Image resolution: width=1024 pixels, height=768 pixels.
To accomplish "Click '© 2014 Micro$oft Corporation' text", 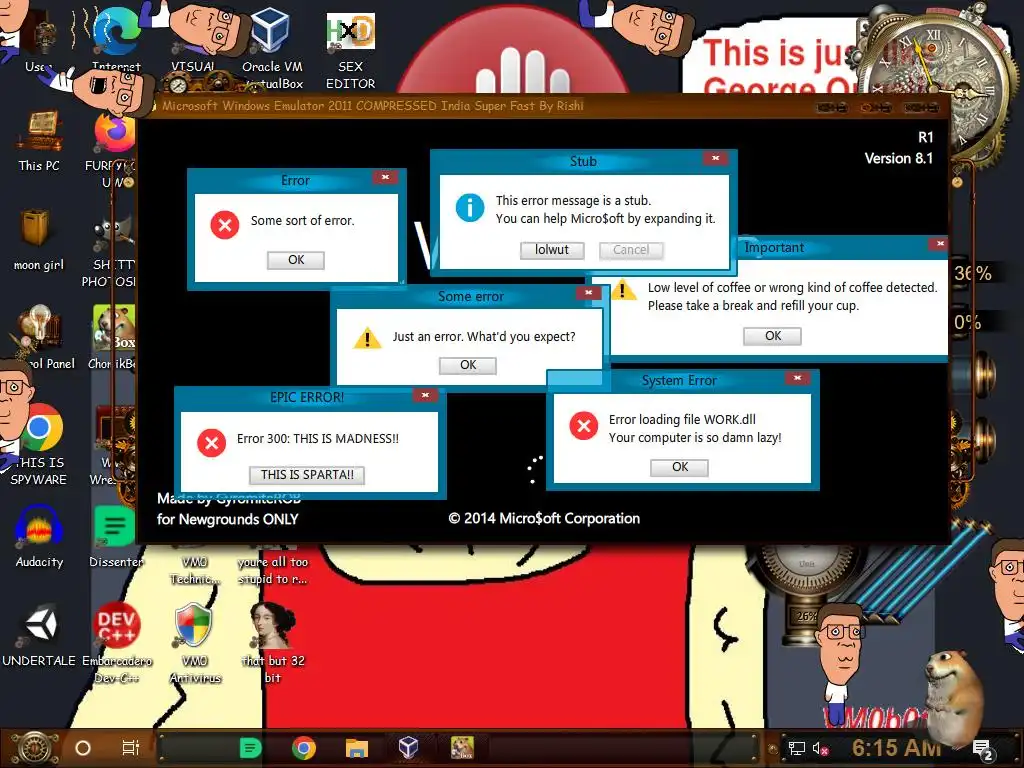I will [x=544, y=519].
